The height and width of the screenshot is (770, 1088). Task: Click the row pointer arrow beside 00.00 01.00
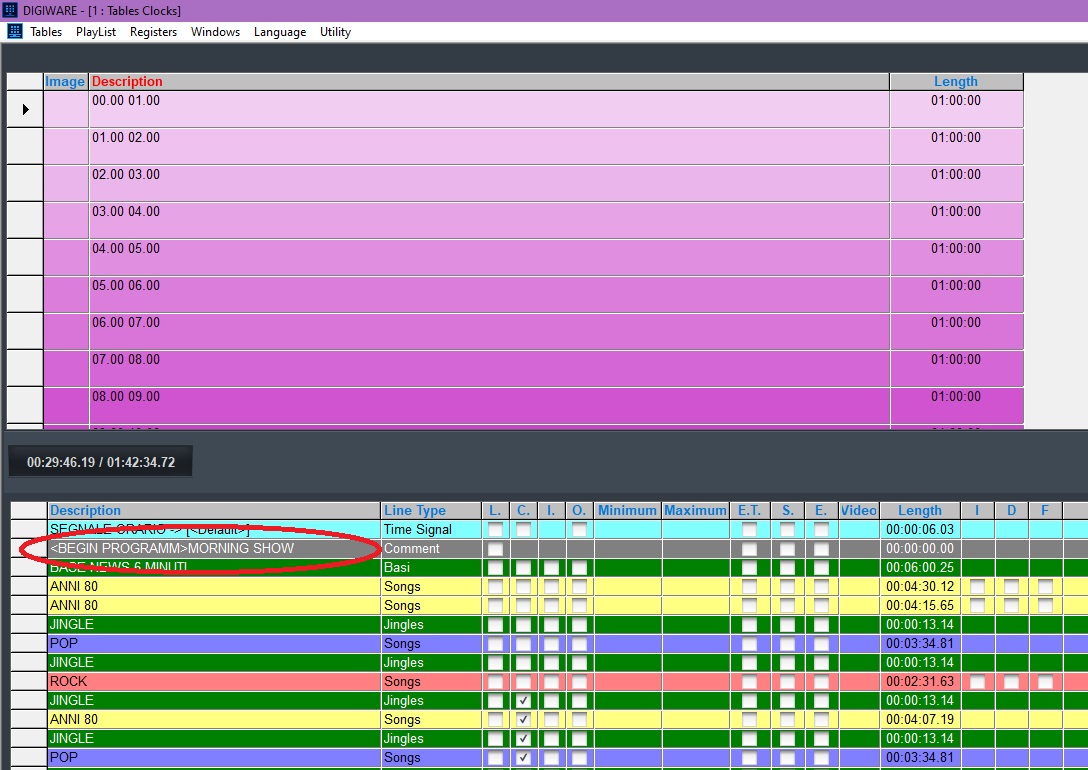pyautogui.click(x=25, y=109)
